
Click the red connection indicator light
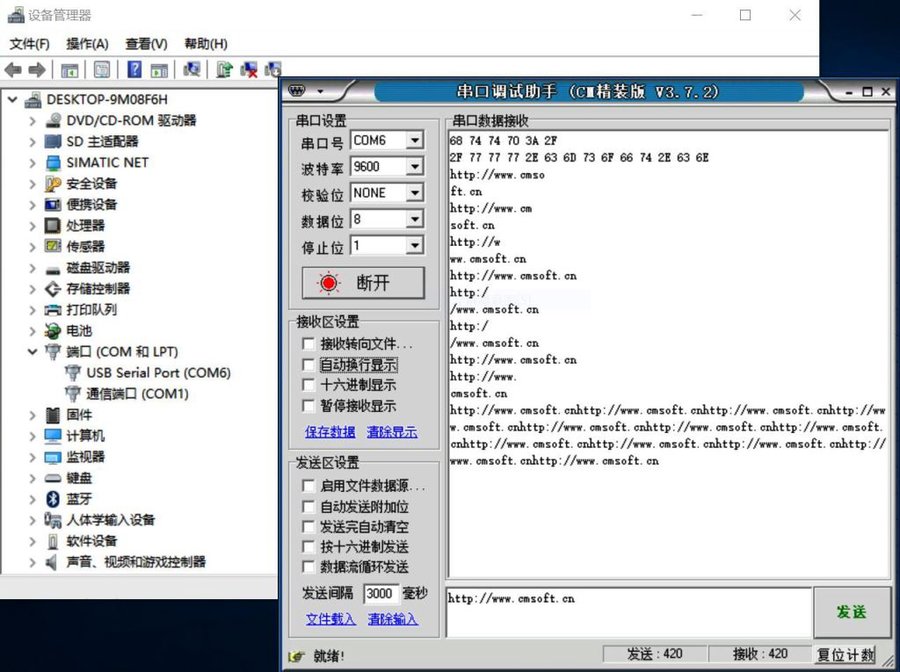329,283
